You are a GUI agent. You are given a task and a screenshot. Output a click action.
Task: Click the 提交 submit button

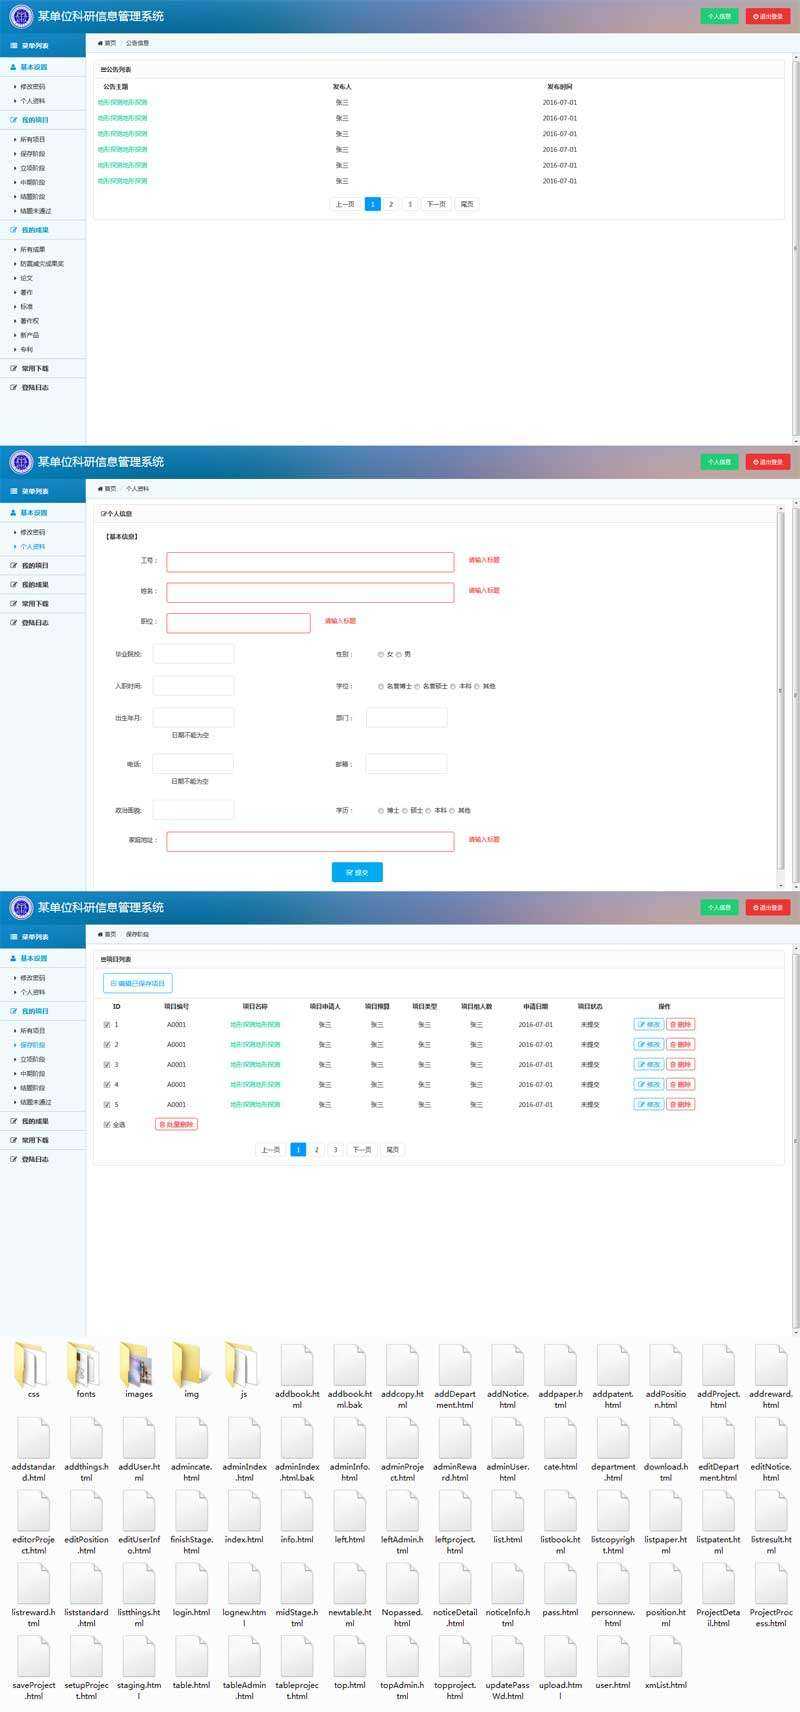[x=357, y=872]
